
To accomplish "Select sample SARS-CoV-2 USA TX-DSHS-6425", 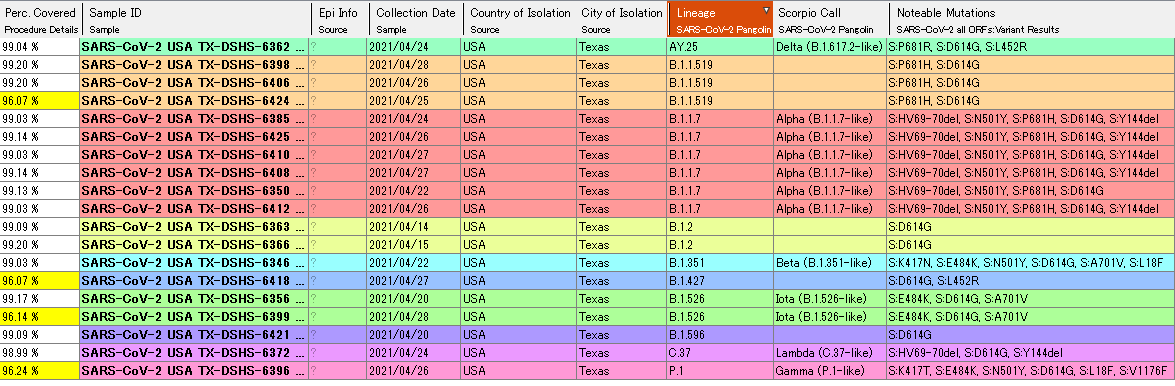I will coord(193,136).
